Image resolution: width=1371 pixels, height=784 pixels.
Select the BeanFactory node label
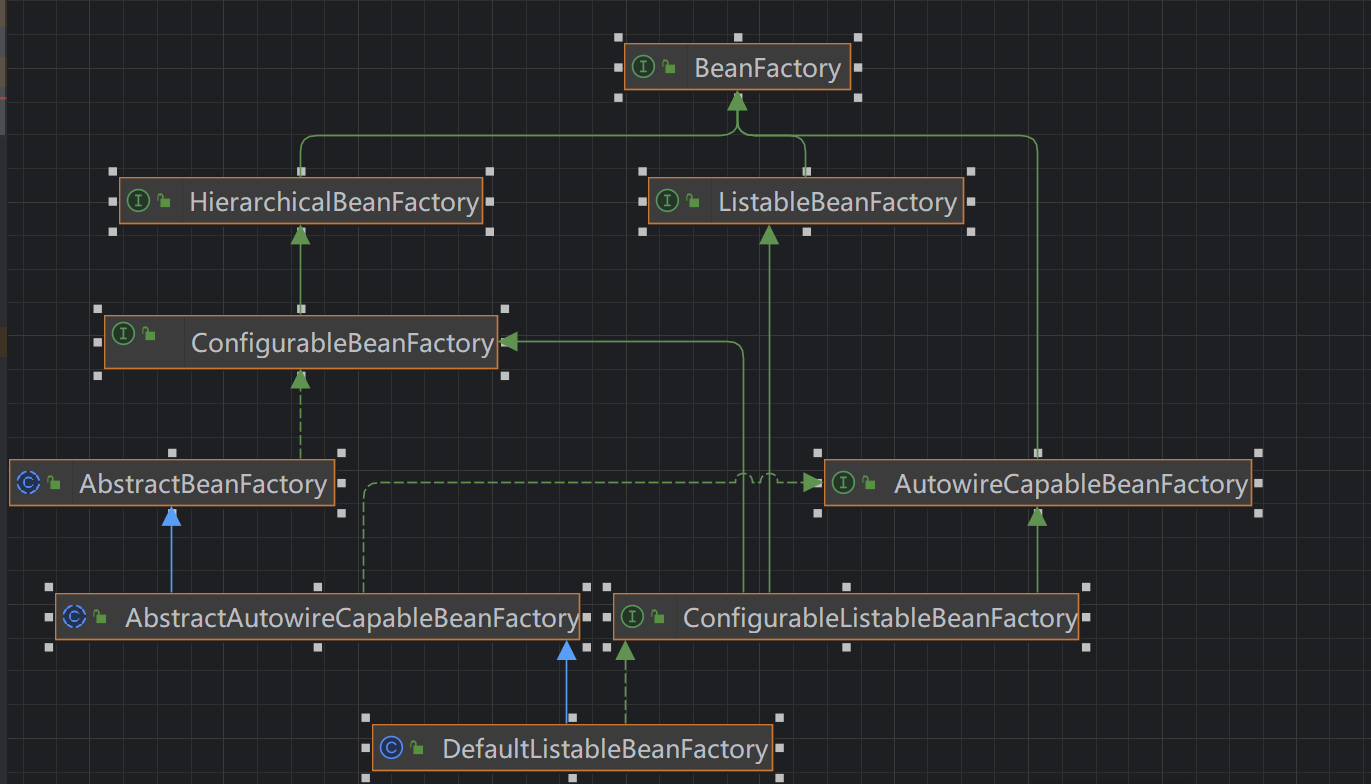(767, 69)
